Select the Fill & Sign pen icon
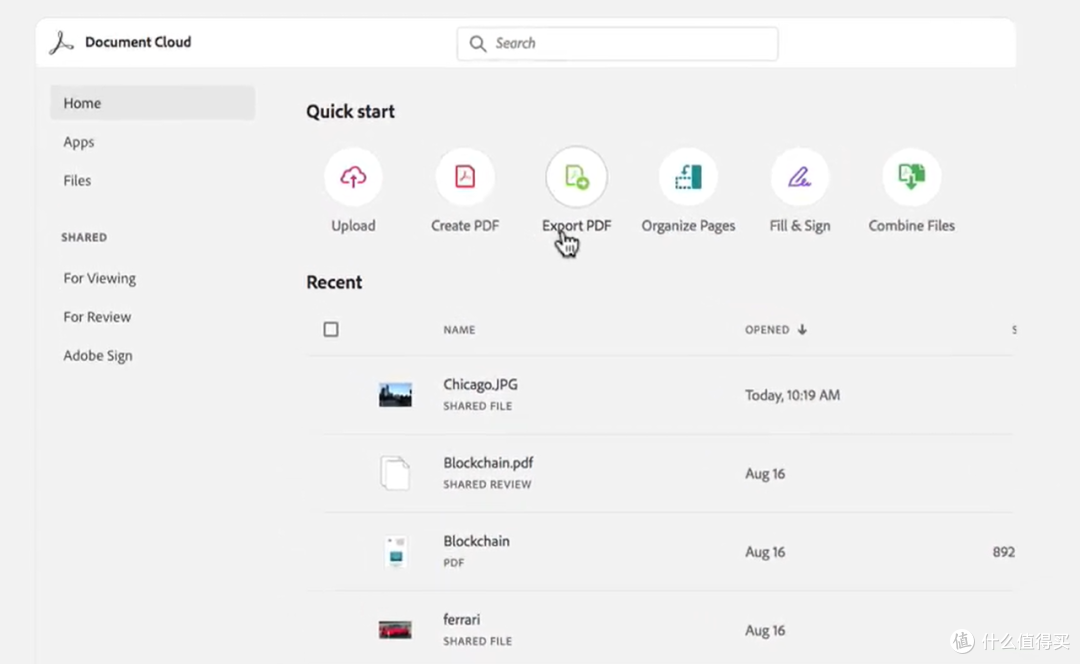 [799, 178]
